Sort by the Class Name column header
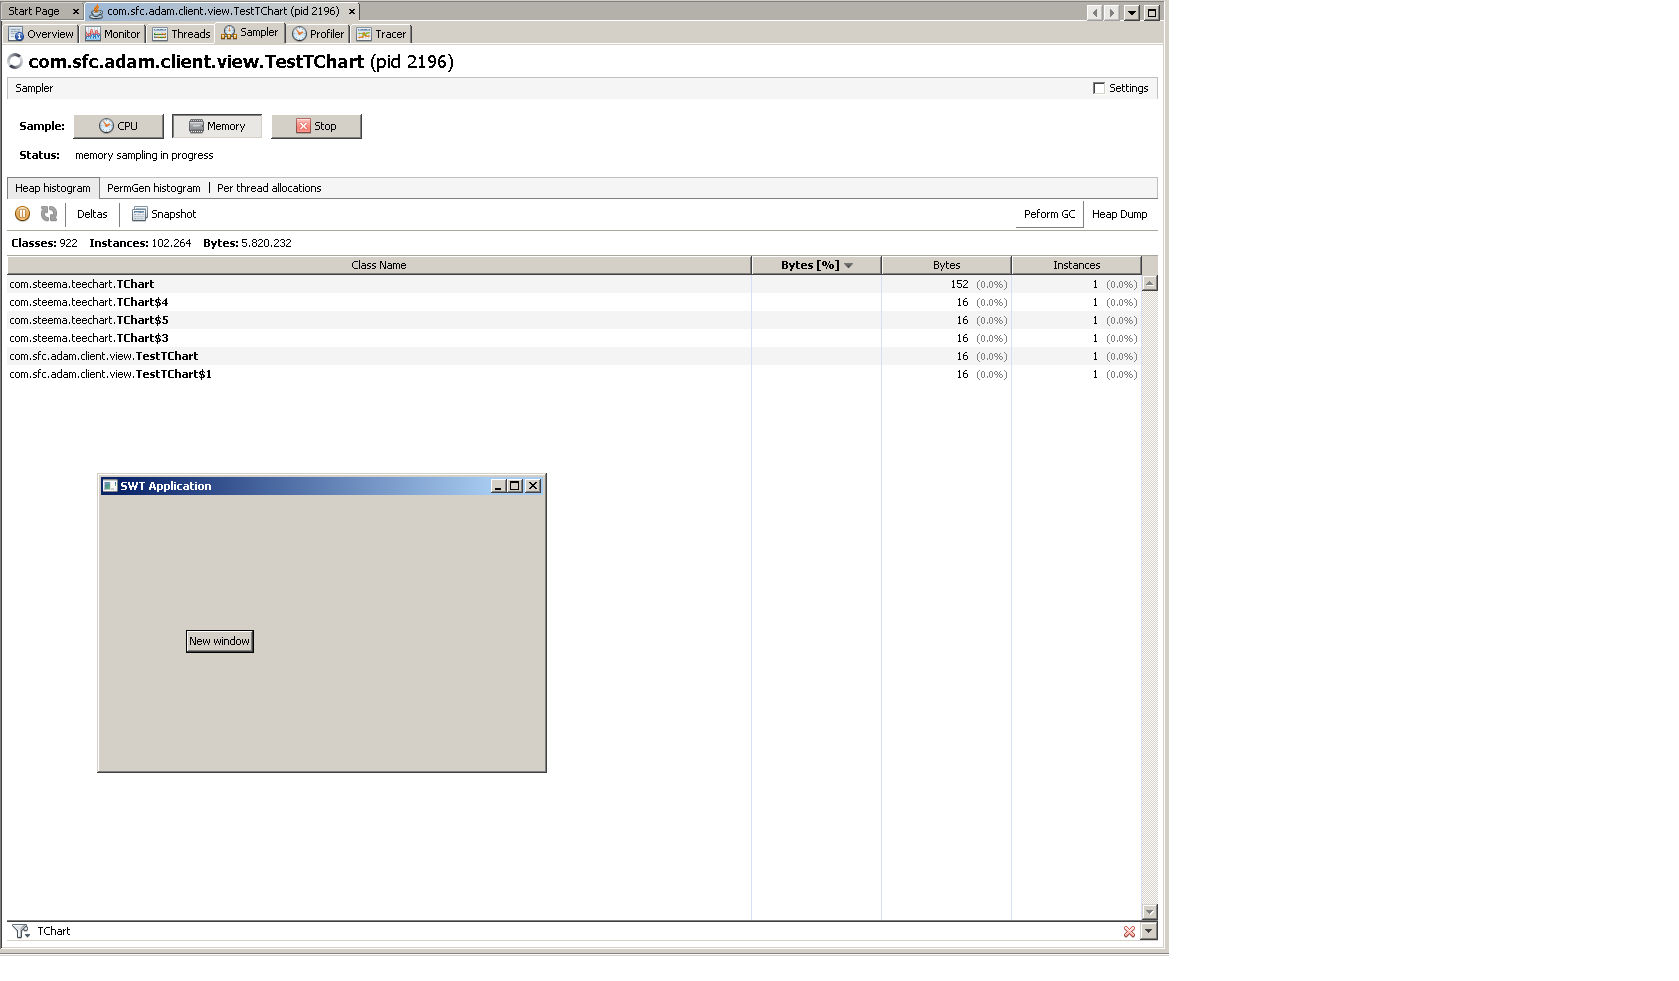Screen dimensions: 1679x981 coord(379,265)
